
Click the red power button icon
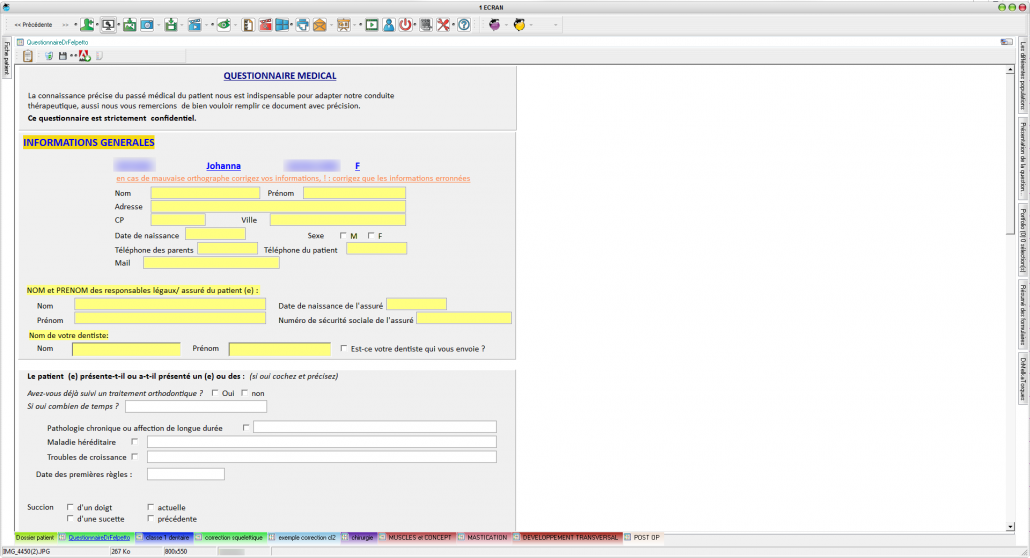[x=406, y=25]
